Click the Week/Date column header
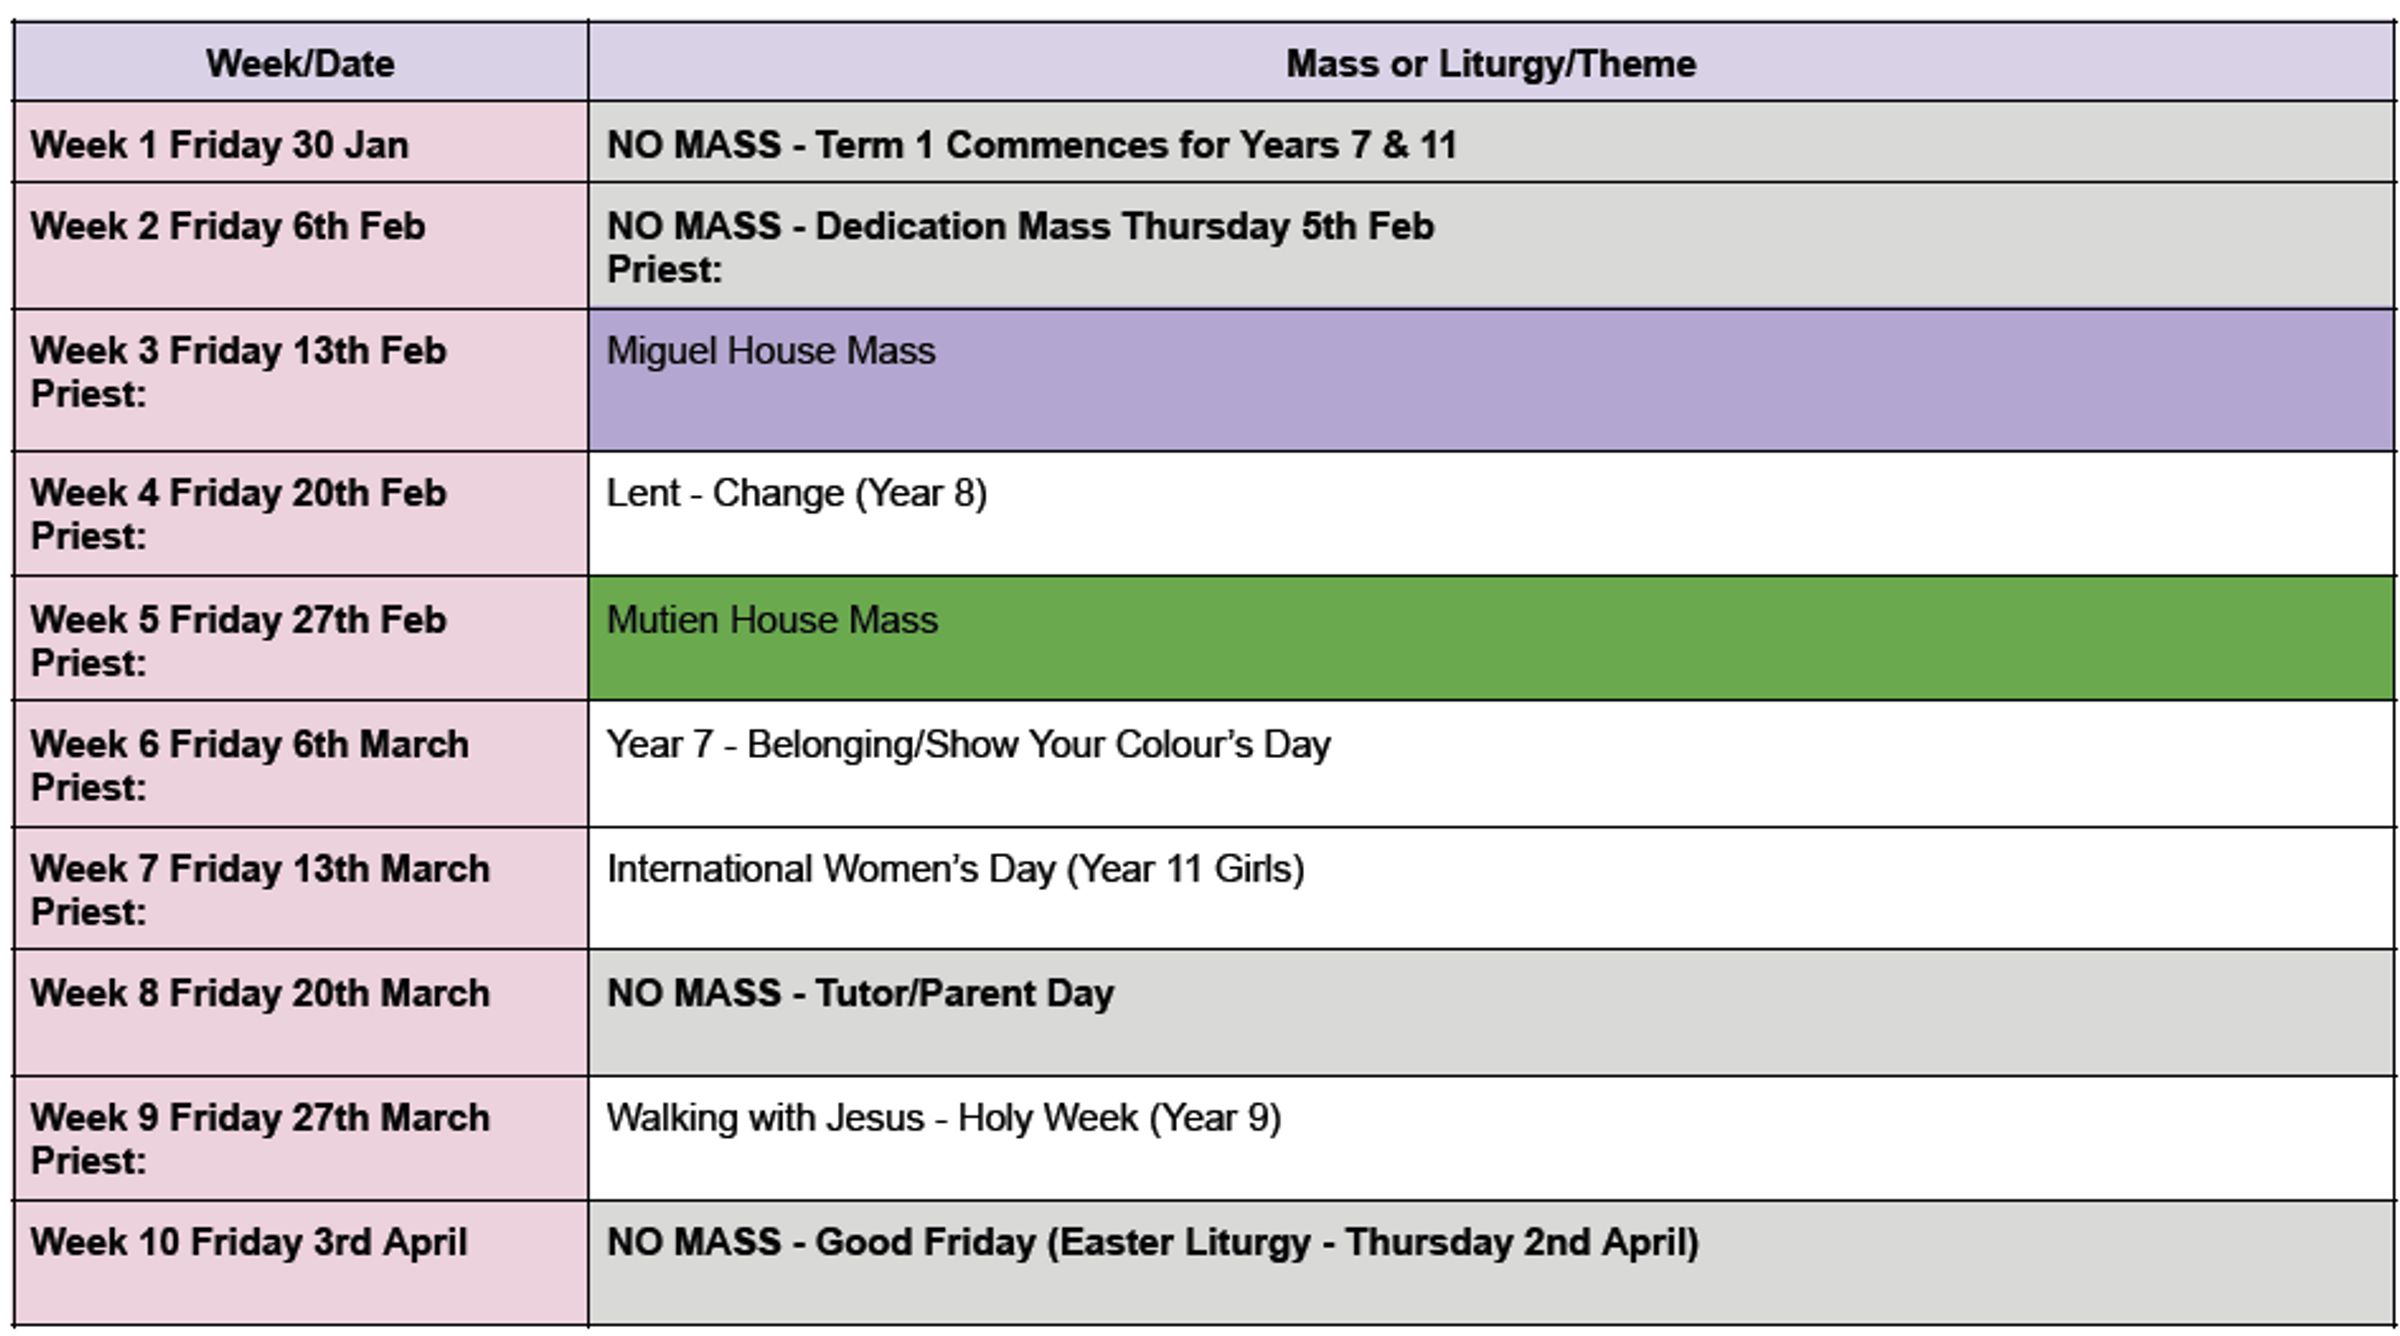This screenshot has height=1336, width=2400. pyautogui.click(x=300, y=63)
